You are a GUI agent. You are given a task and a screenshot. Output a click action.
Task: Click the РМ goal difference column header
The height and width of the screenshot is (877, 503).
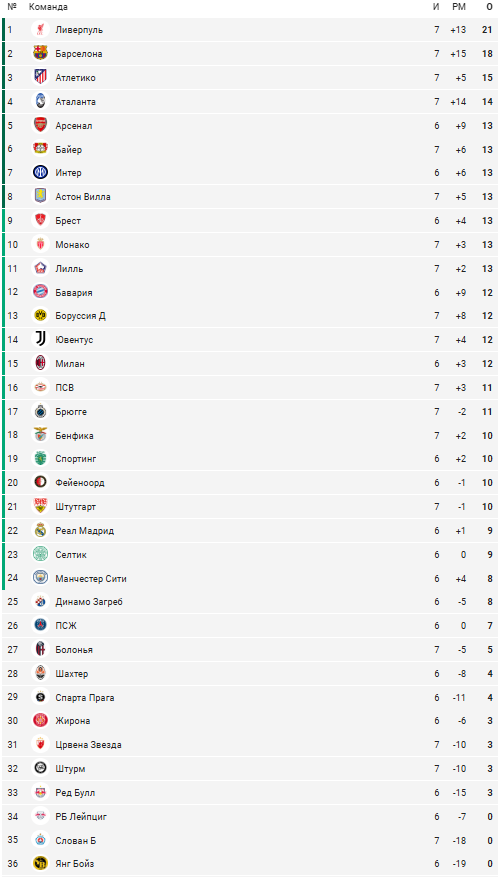[x=459, y=7]
